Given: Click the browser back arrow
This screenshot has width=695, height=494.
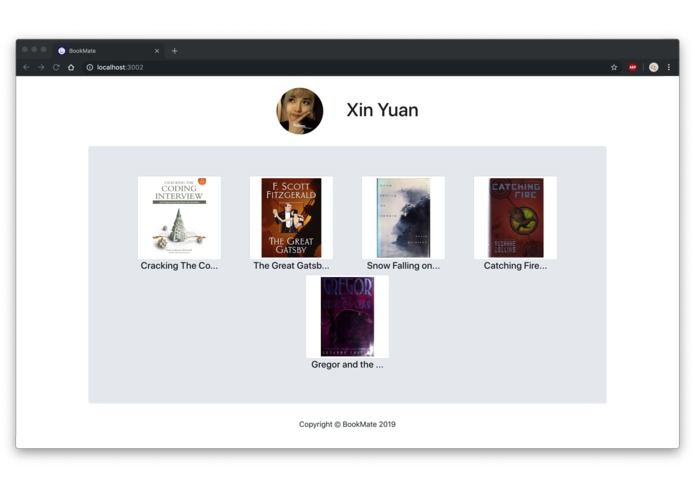Looking at the screenshot, I should [26, 67].
